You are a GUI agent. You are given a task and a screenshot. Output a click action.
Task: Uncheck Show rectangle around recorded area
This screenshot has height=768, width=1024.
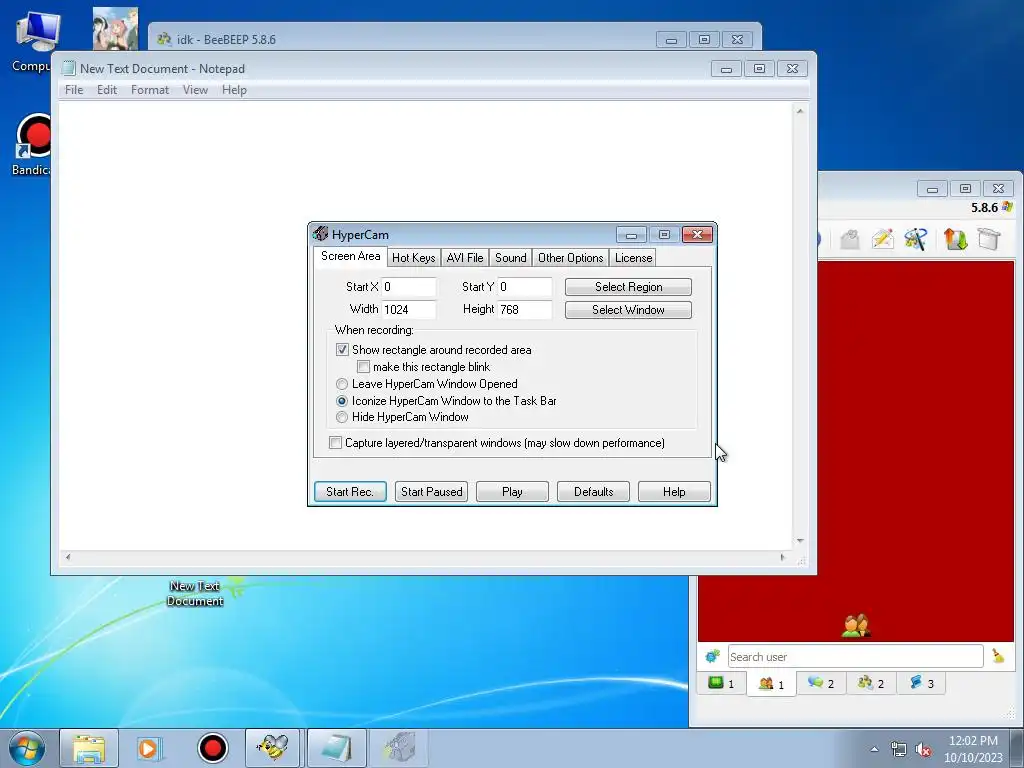tap(342, 349)
